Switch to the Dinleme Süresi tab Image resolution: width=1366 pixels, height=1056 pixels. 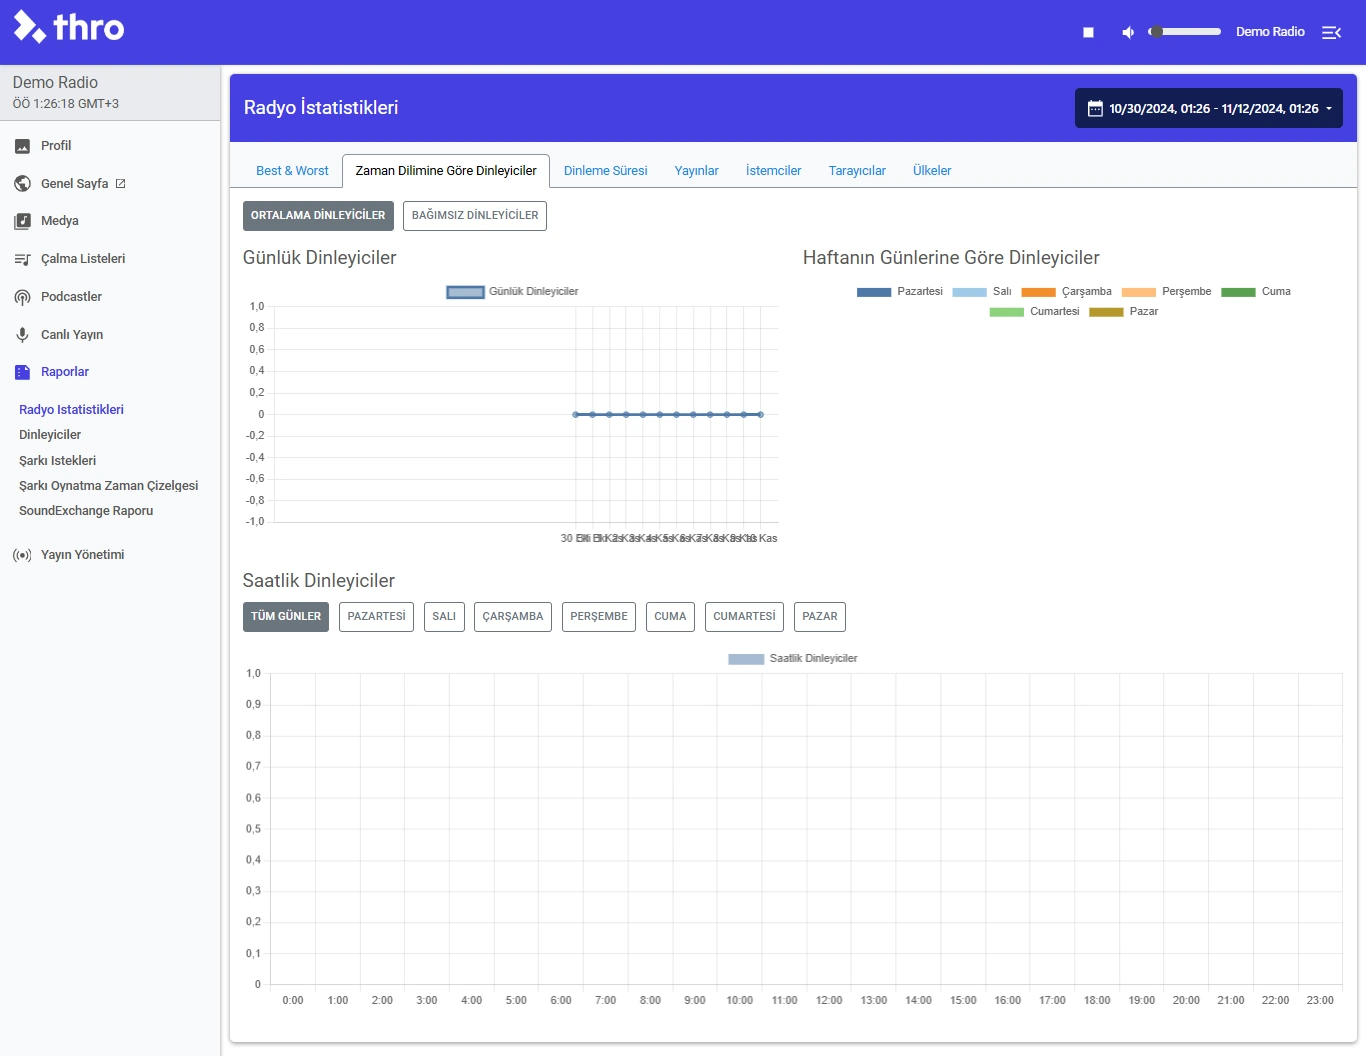pyautogui.click(x=606, y=171)
